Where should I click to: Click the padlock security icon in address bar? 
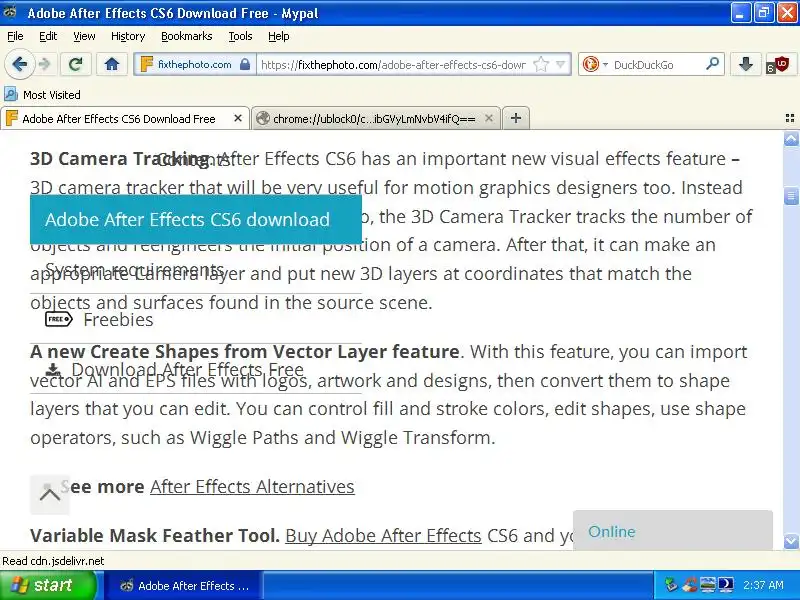pyautogui.click(x=245, y=64)
